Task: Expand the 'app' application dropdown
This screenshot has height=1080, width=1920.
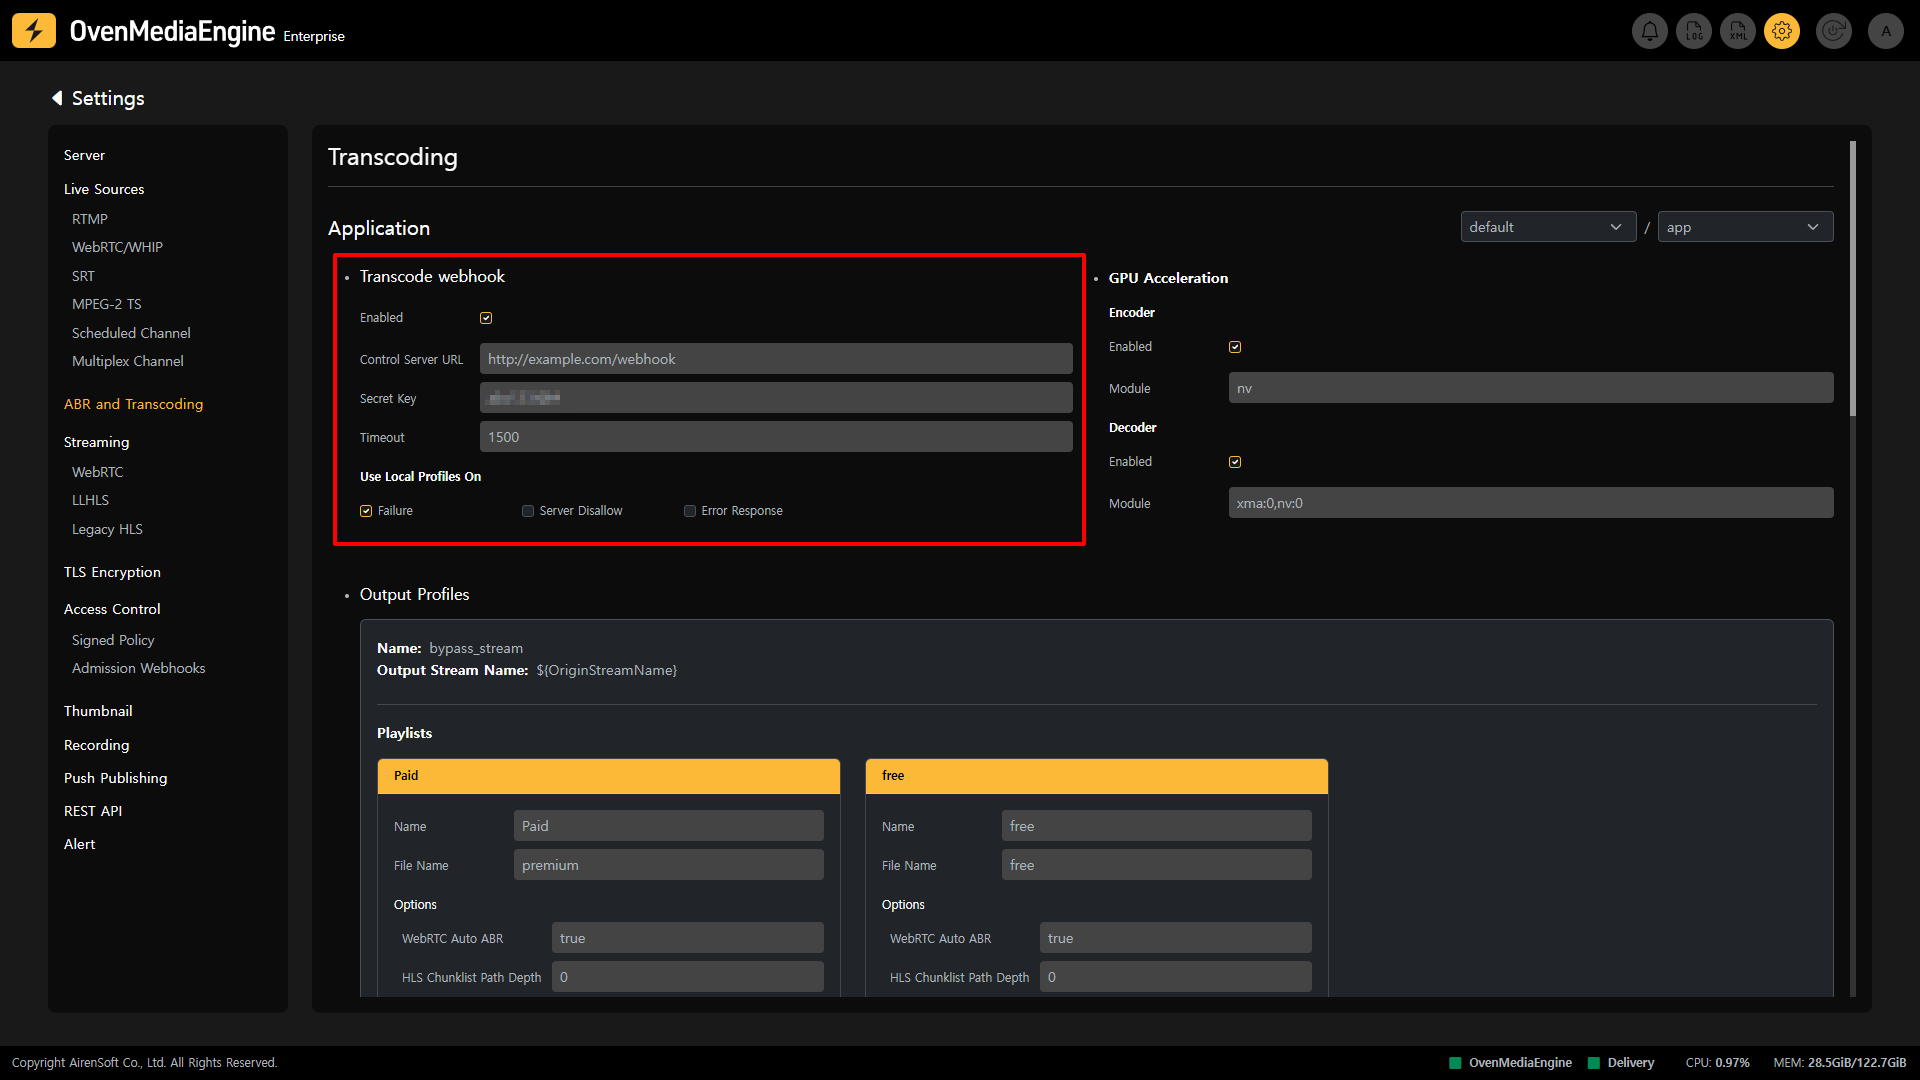Action: pyautogui.click(x=1745, y=227)
